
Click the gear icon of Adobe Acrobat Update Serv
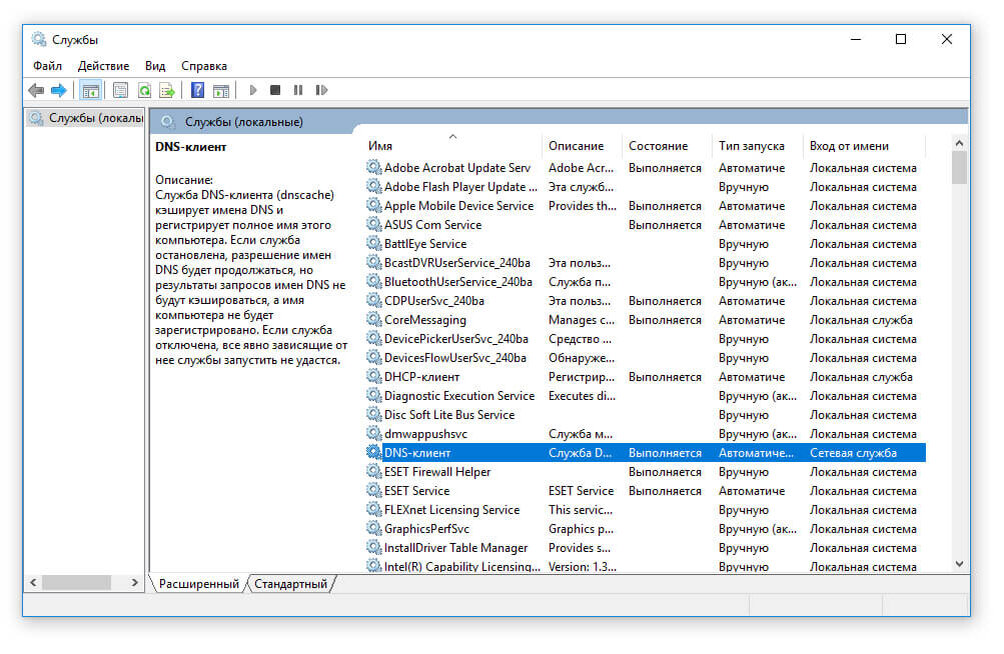click(374, 168)
